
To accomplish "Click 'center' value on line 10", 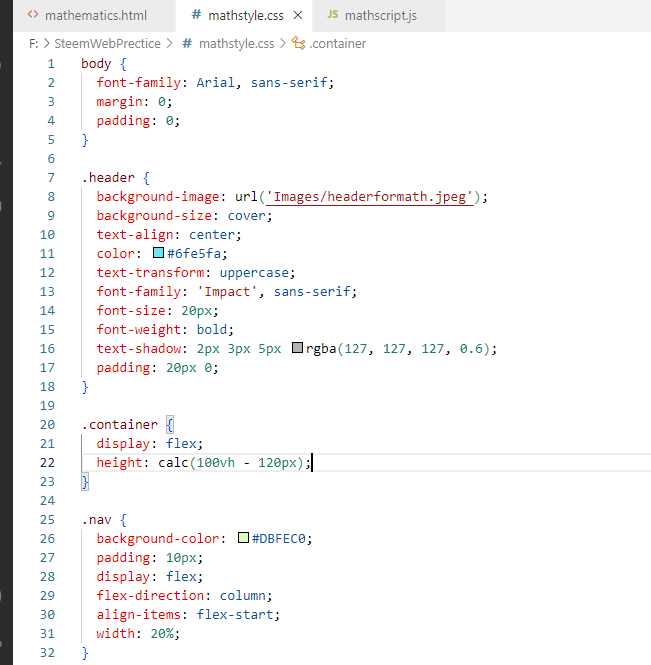I will point(212,235).
